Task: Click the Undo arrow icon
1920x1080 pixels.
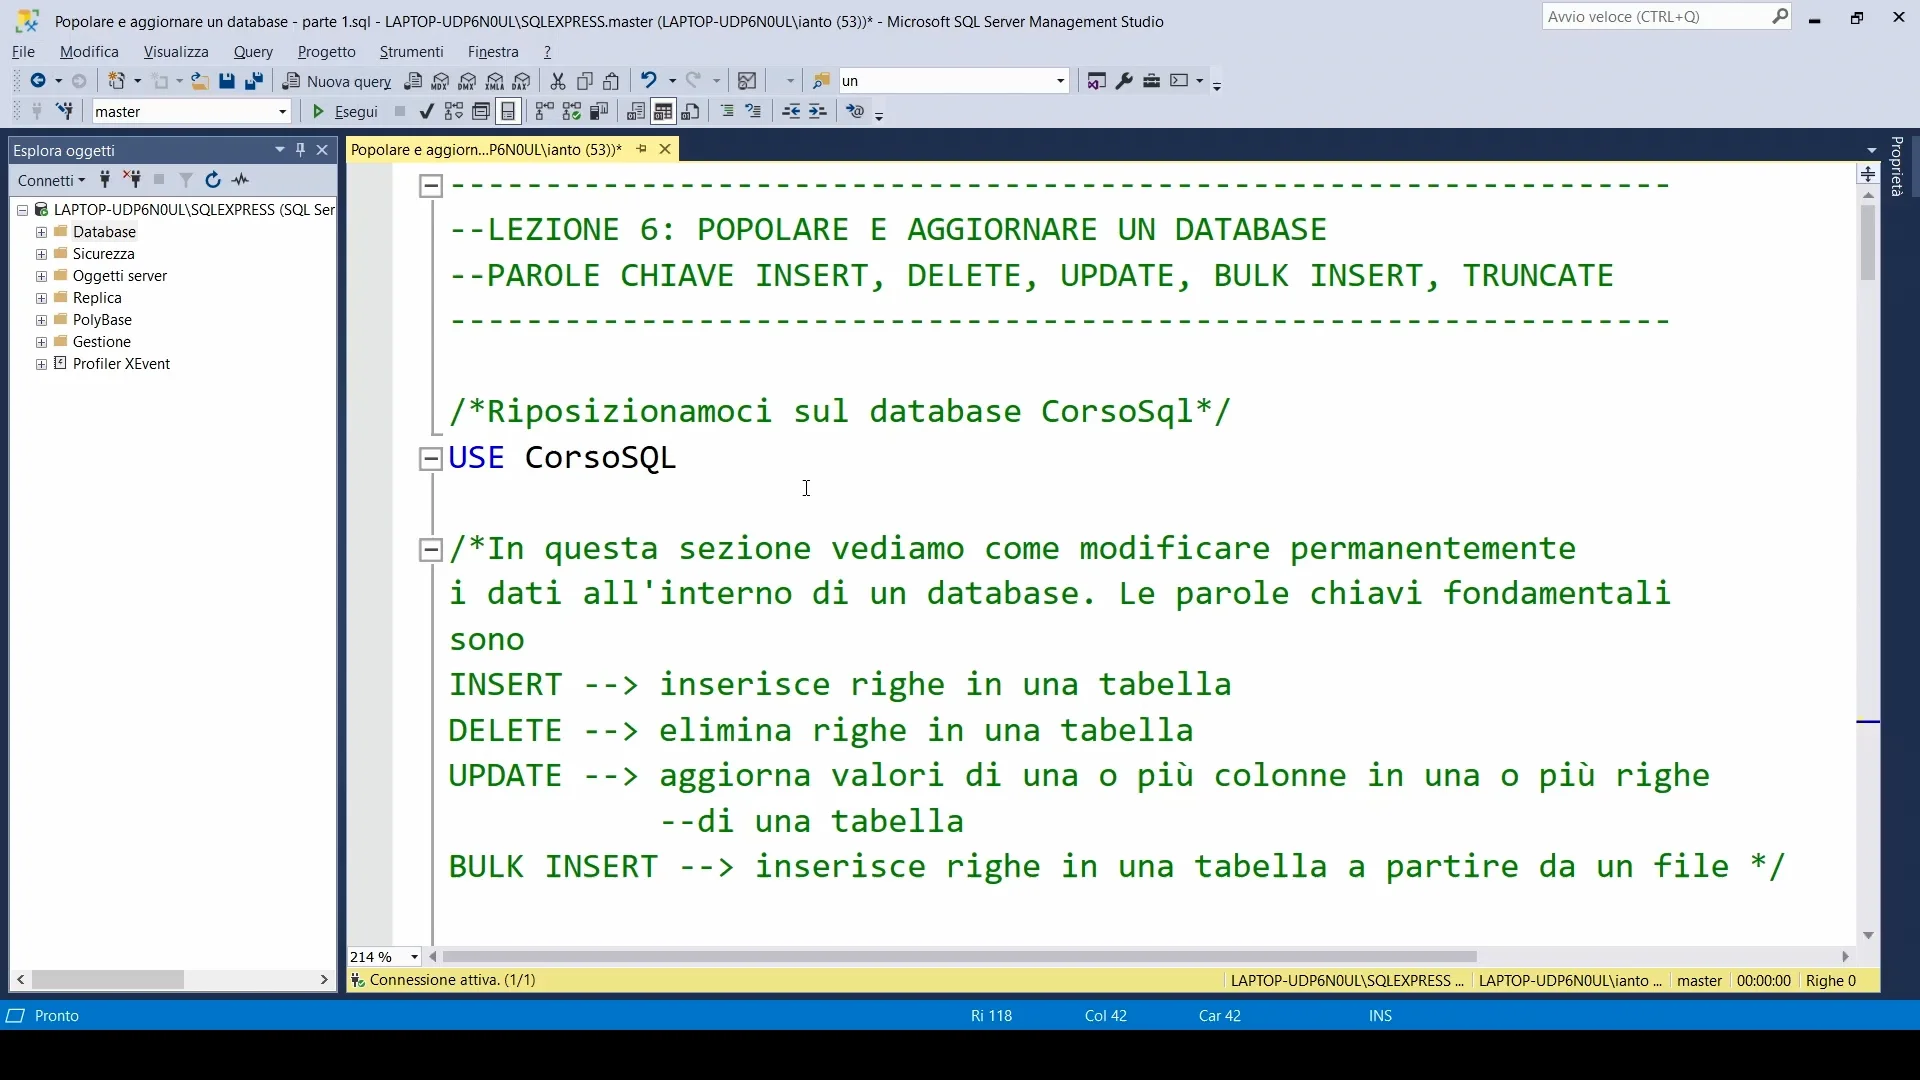Action: [x=648, y=81]
